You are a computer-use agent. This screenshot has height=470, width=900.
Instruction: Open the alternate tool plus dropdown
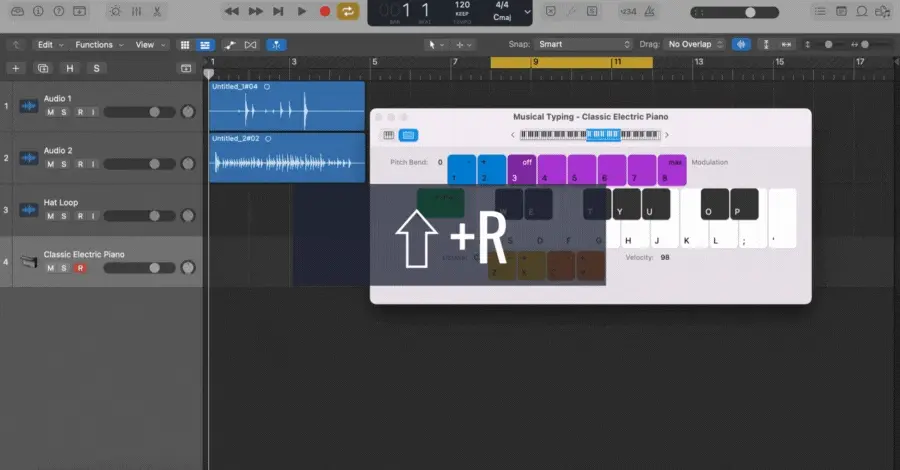tap(463, 44)
